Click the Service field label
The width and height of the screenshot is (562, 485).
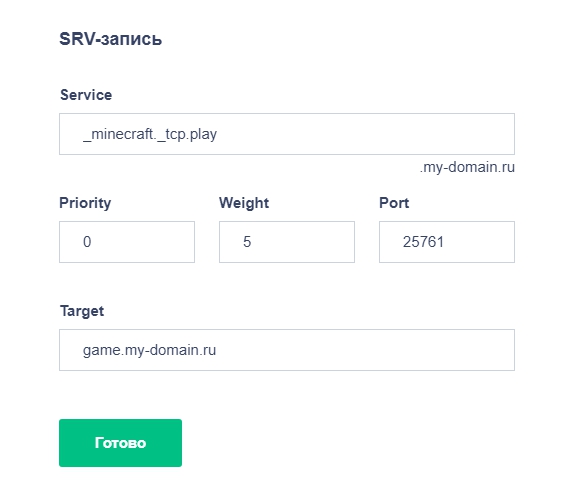pos(86,95)
